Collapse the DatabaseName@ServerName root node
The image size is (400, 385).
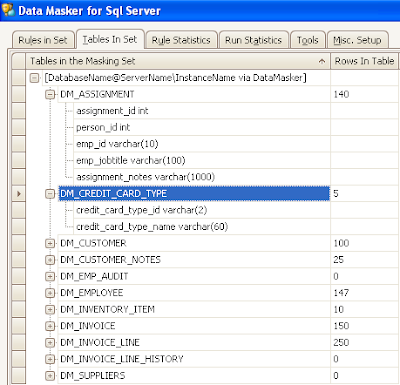tap(34, 78)
